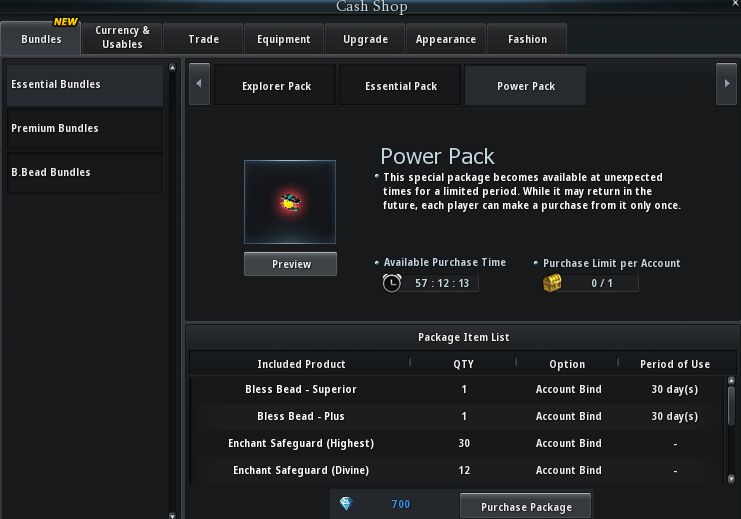Select the Fashion tab

pos(527,40)
